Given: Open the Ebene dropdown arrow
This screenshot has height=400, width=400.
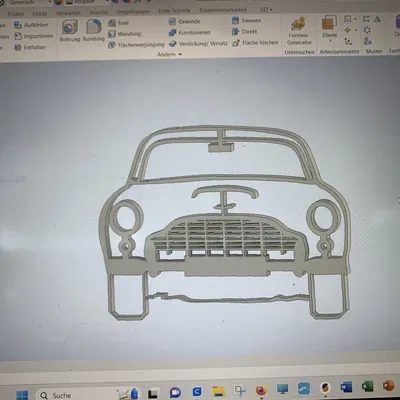Looking at the screenshot, I should pos(330,41).
